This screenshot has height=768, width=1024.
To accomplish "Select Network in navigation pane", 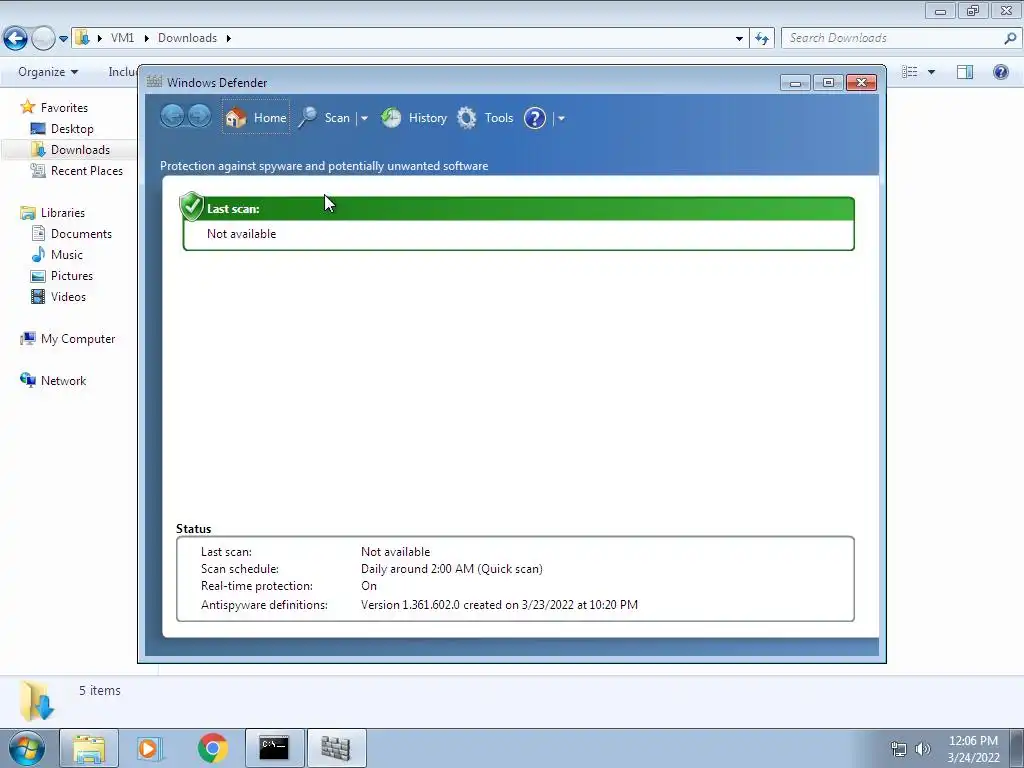I will [63, 381].
